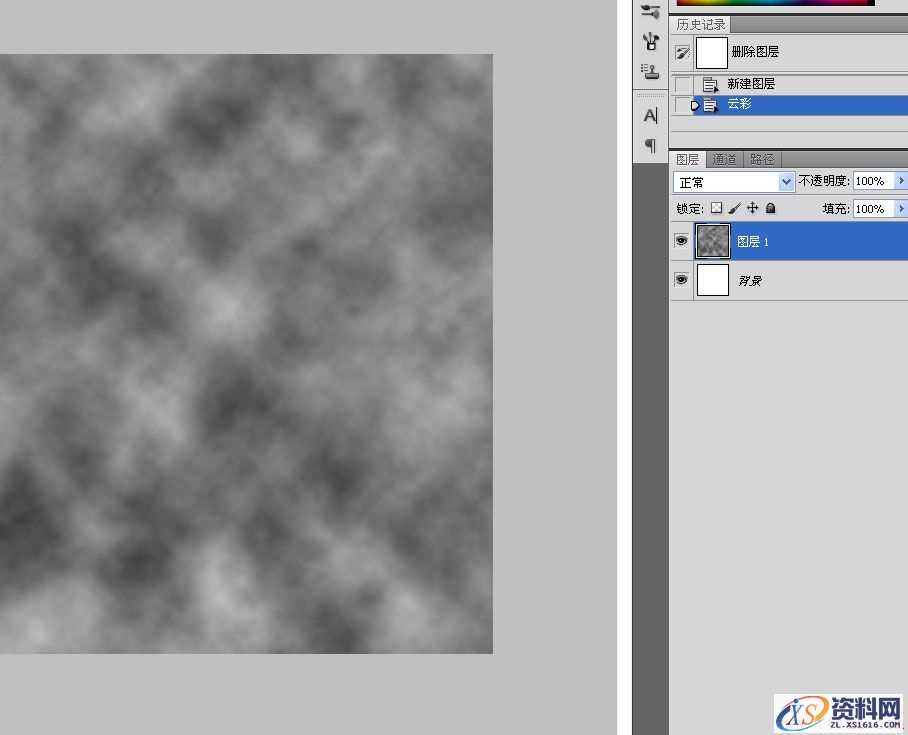908x735 pixels.
Task: Expand the 填充 fill slider arrow
Action: click(x=901, y=208)
